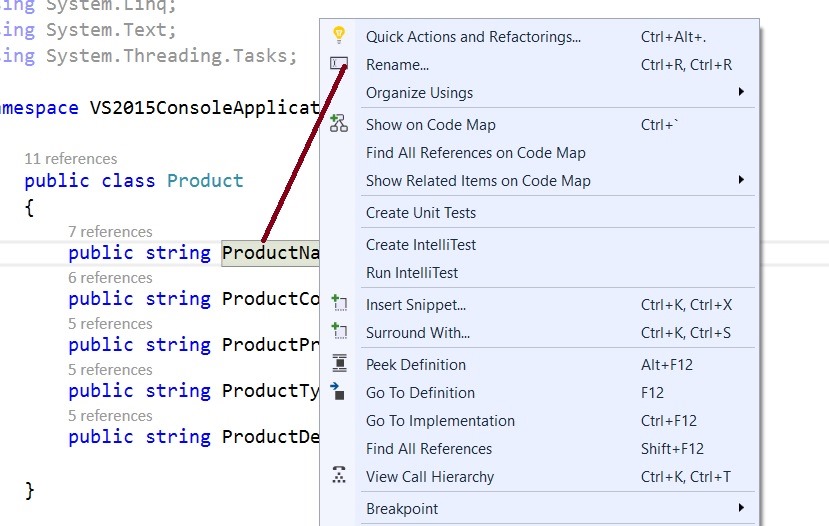The image size is (829, 526).
Task: Click the Go To Definition icon
Action: click(339, 392)
